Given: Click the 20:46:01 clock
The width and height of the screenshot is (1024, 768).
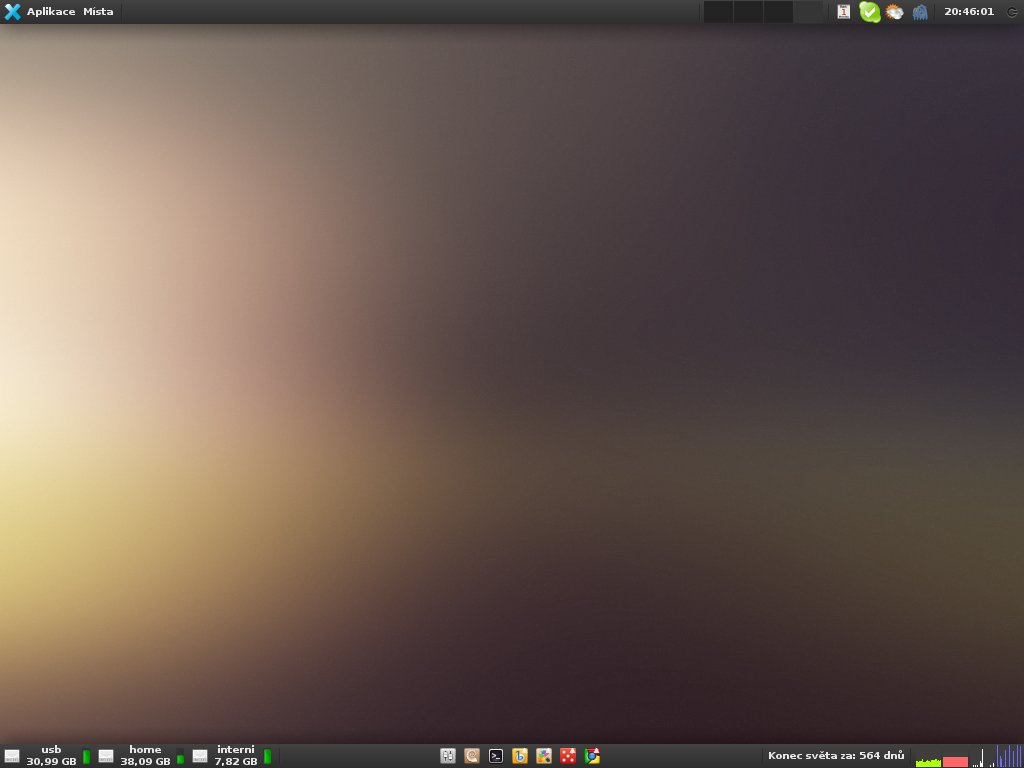Looking at the screenshot, I should click(x=969, y=12).
